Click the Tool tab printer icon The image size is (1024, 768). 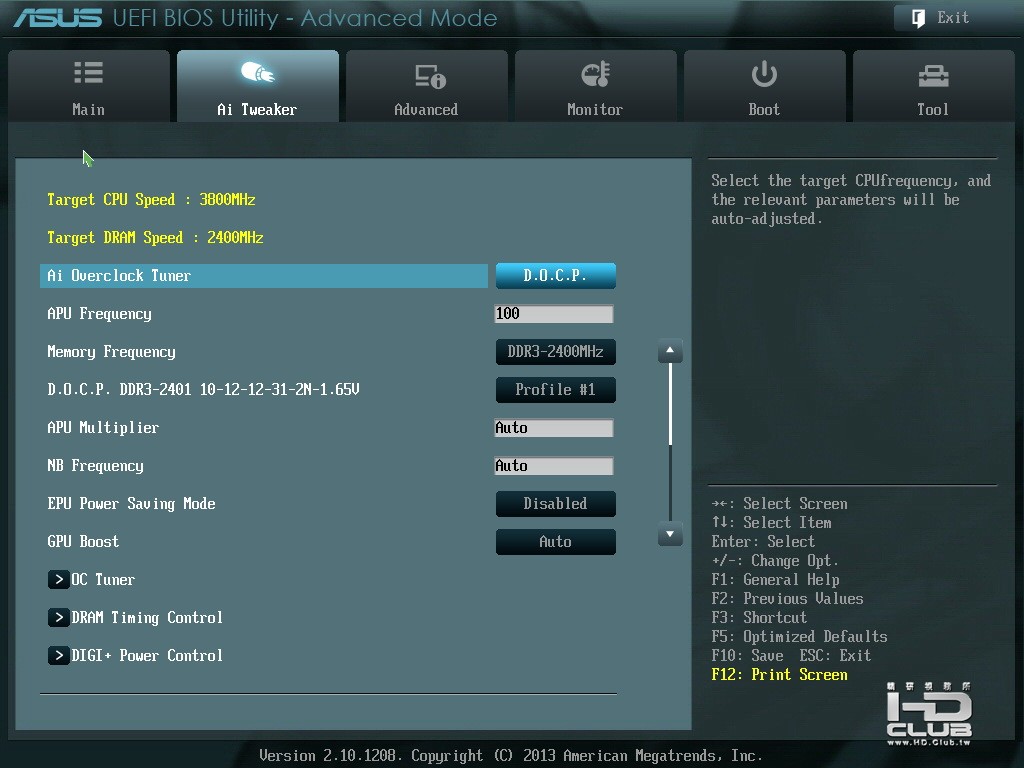(933, 76)
